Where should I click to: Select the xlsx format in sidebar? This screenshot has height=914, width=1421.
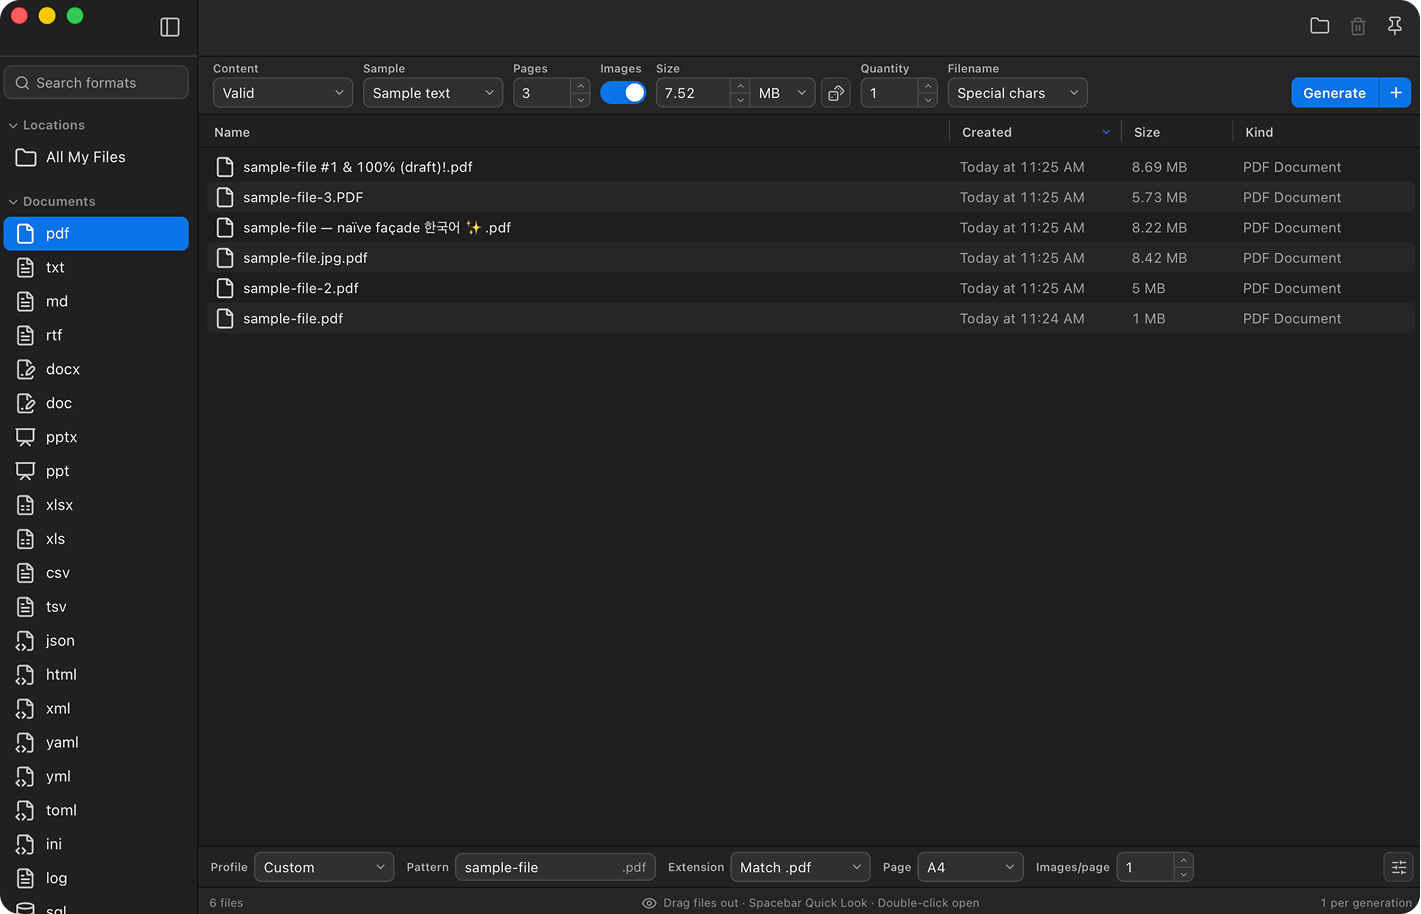coord(96,505)
